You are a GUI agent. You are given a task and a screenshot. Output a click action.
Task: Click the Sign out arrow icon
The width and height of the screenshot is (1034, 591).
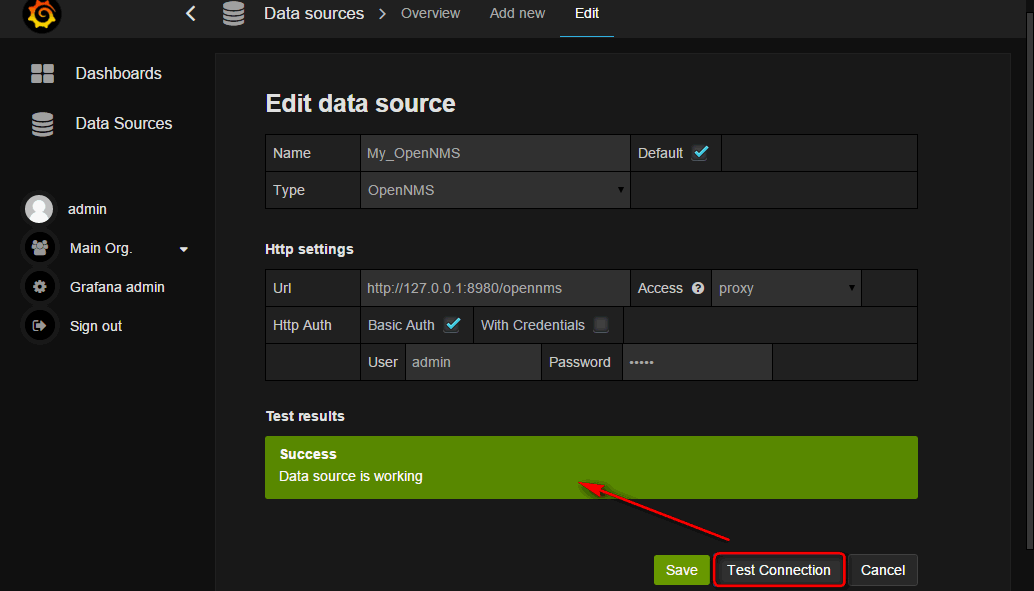40,326
